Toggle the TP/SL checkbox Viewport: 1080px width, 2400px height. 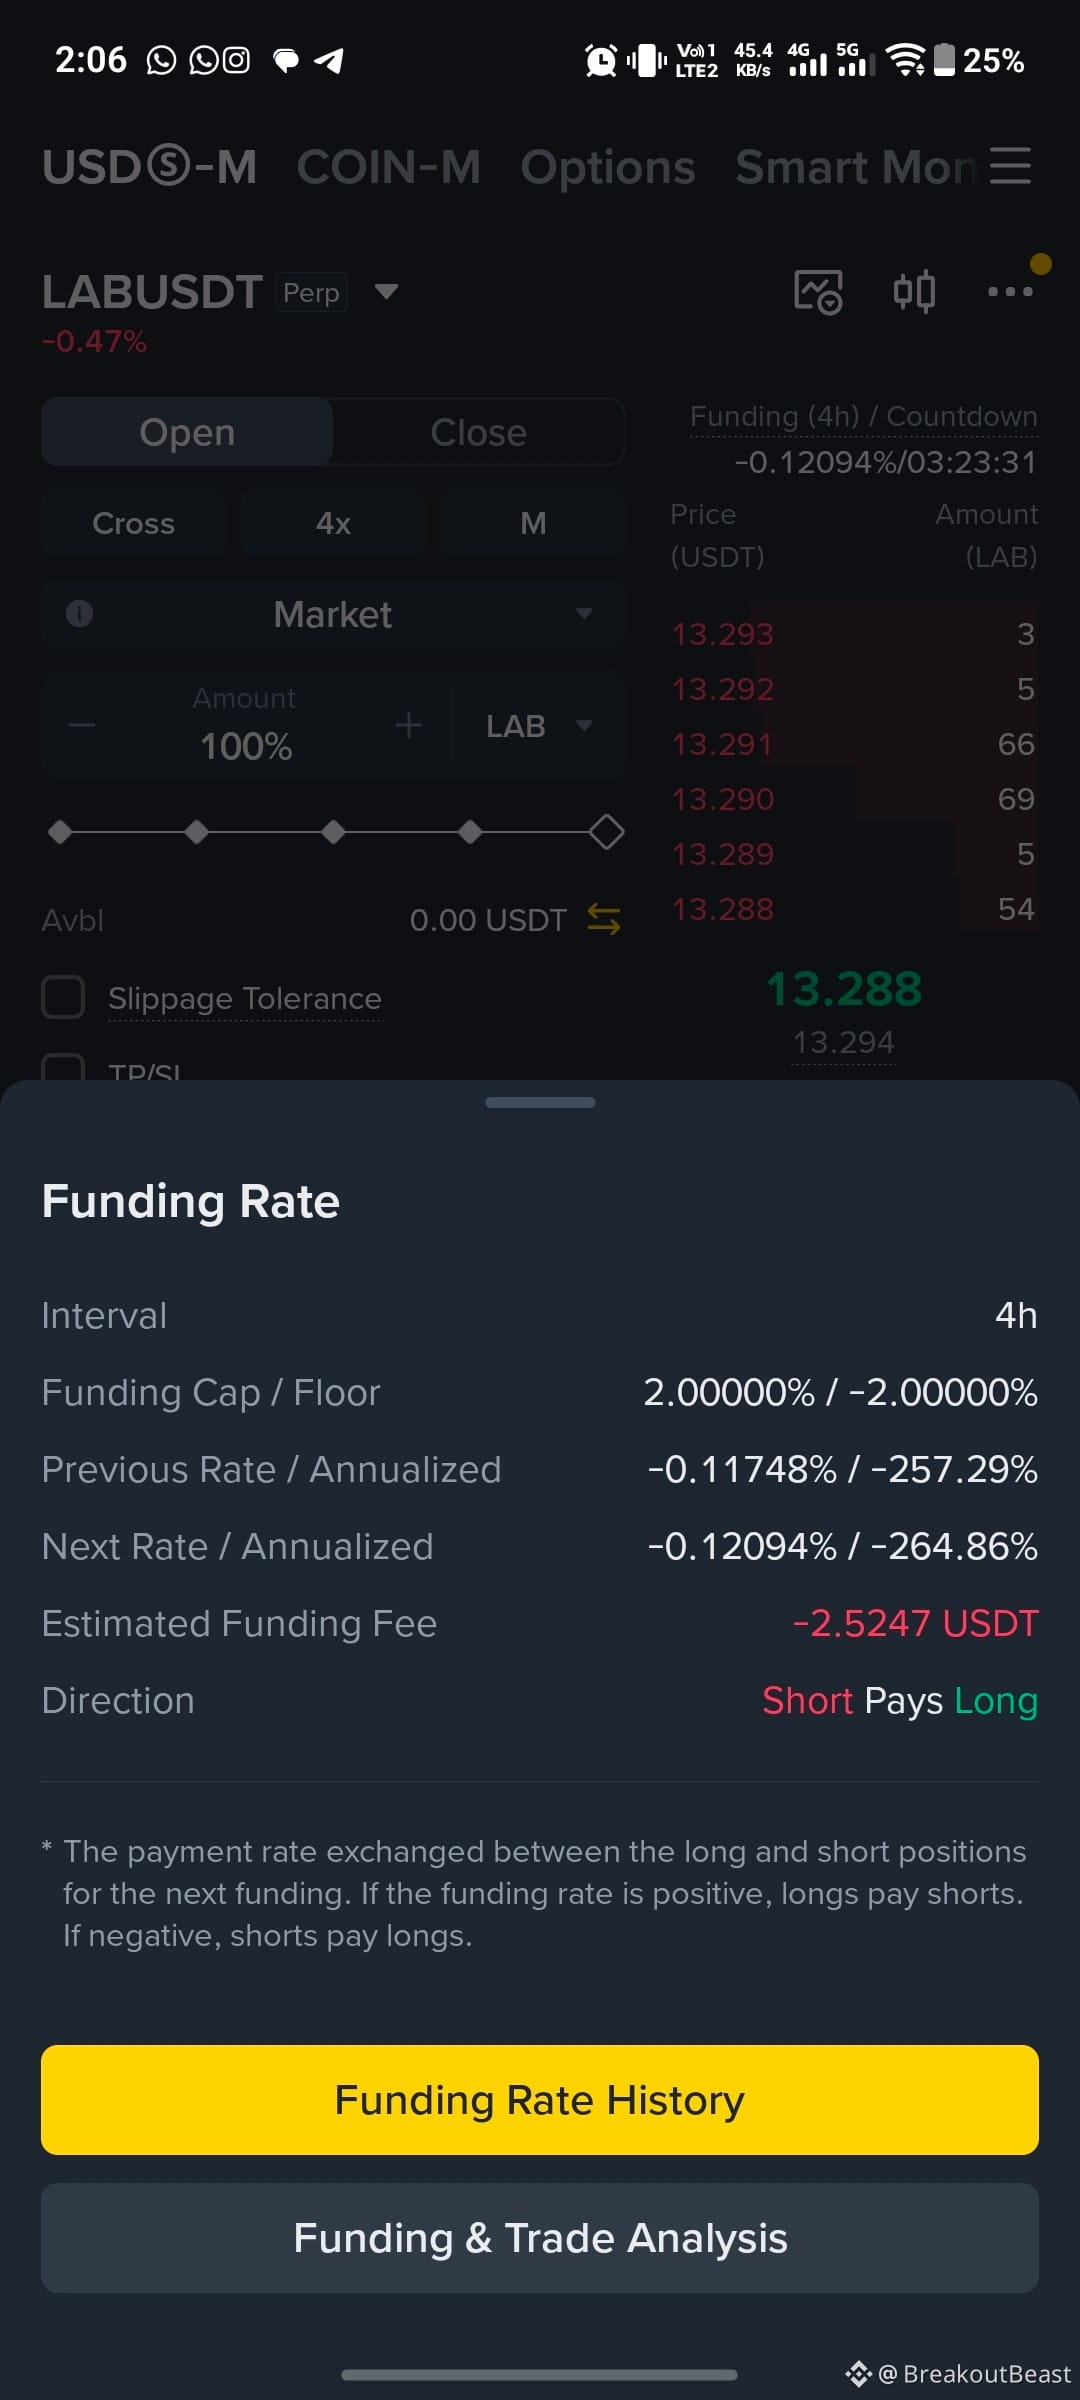tap(63, 1067)
